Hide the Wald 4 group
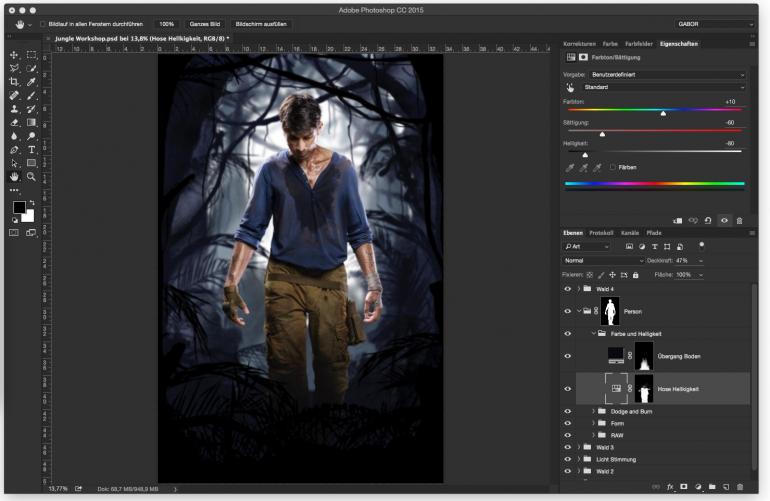 (568, 289)
